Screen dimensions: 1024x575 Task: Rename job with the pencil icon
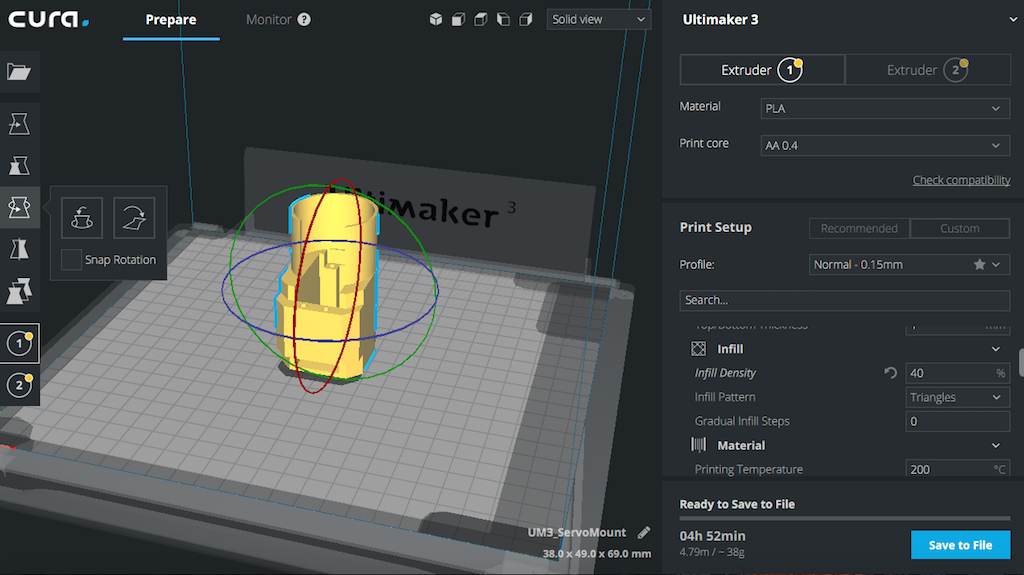[x=644, y=533]
